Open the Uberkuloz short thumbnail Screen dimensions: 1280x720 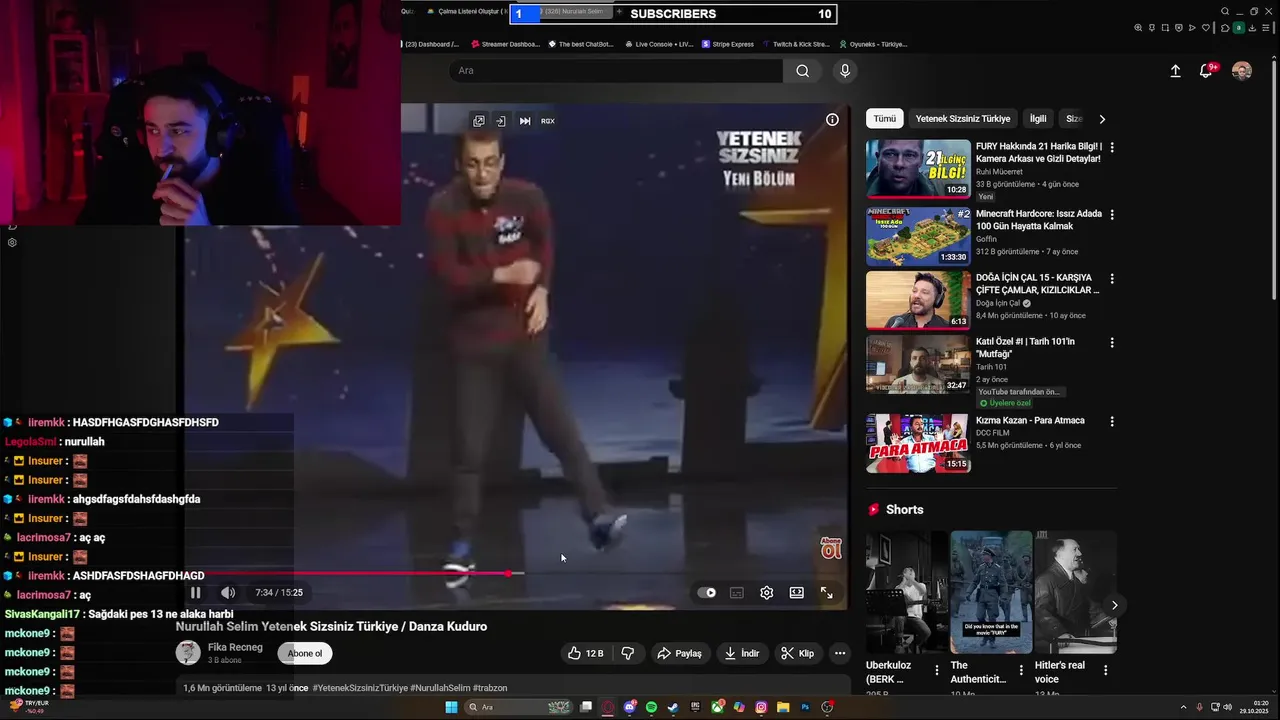tap(906, 592)
